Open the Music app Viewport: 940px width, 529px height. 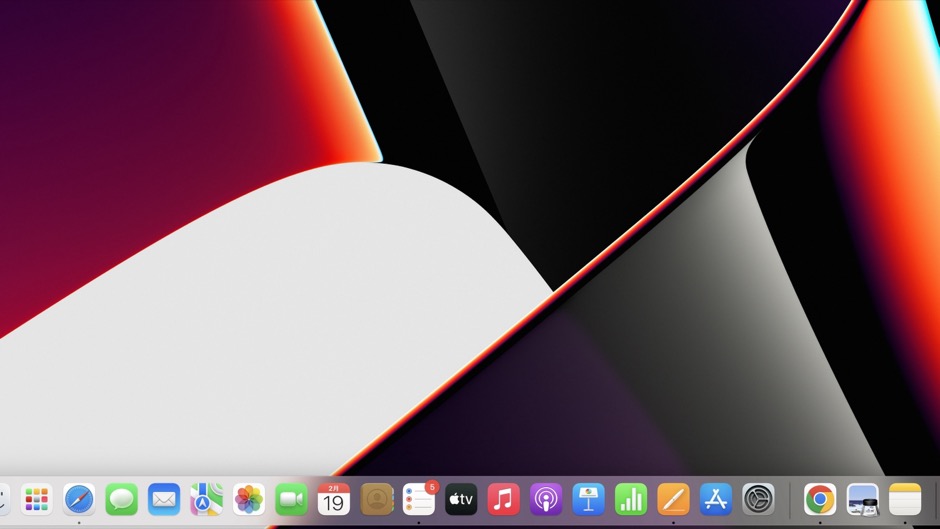504,498
